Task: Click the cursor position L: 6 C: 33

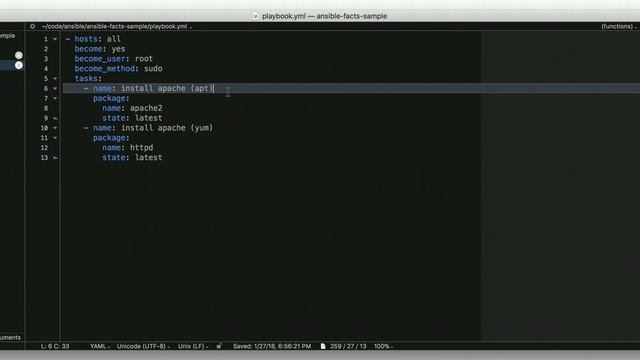Action: (x=55, y=346)
